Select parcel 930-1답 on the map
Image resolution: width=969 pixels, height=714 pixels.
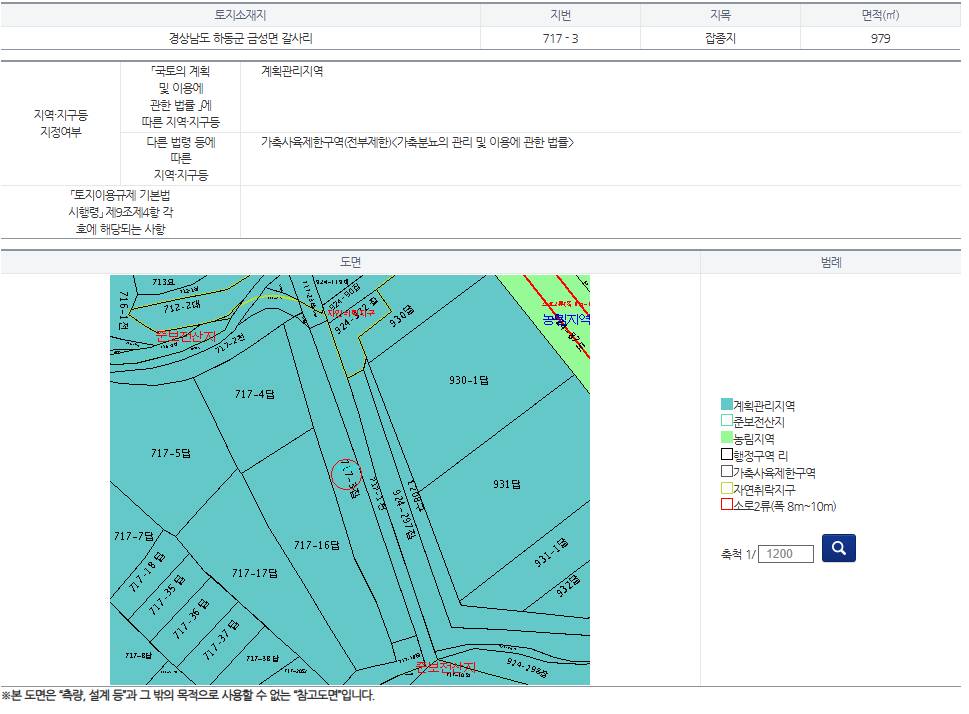click(469, 380)
